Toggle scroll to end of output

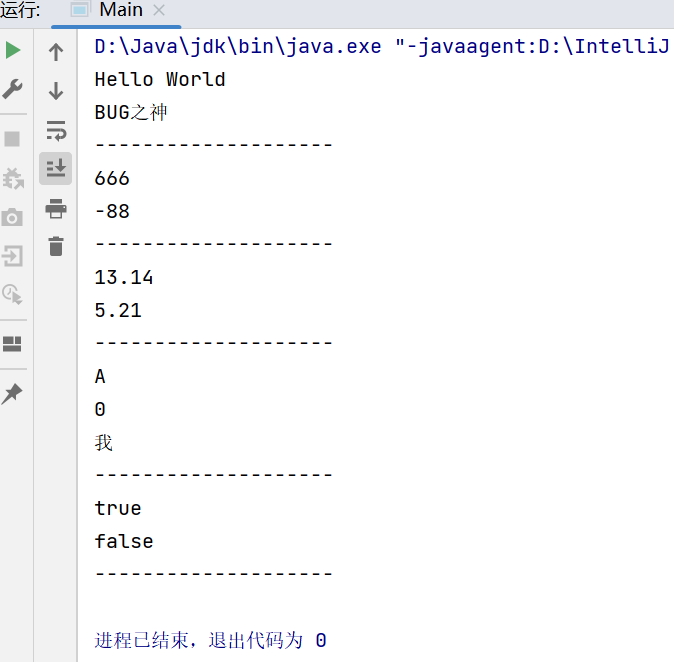55,169
